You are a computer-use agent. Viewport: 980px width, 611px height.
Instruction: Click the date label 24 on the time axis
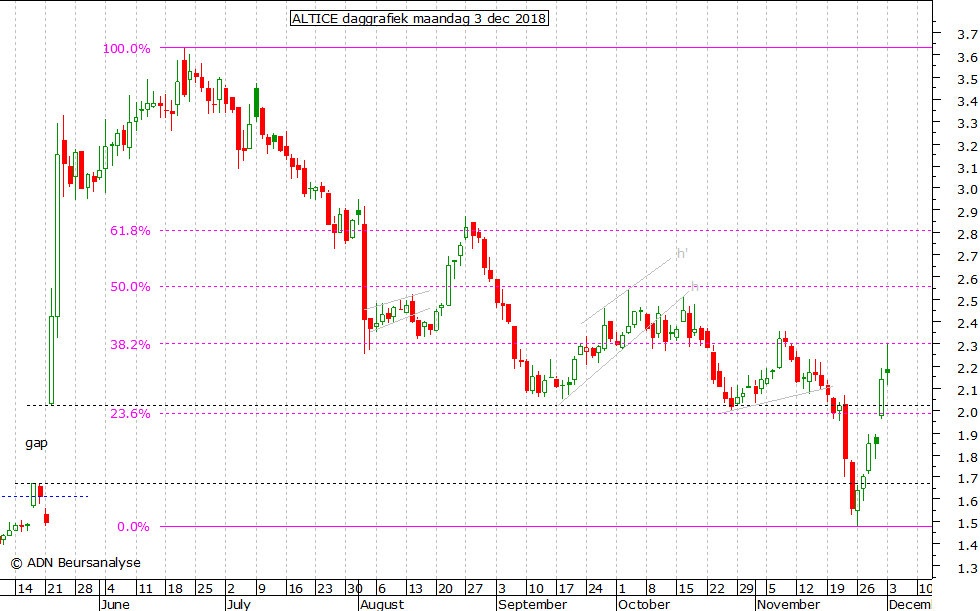595,589
